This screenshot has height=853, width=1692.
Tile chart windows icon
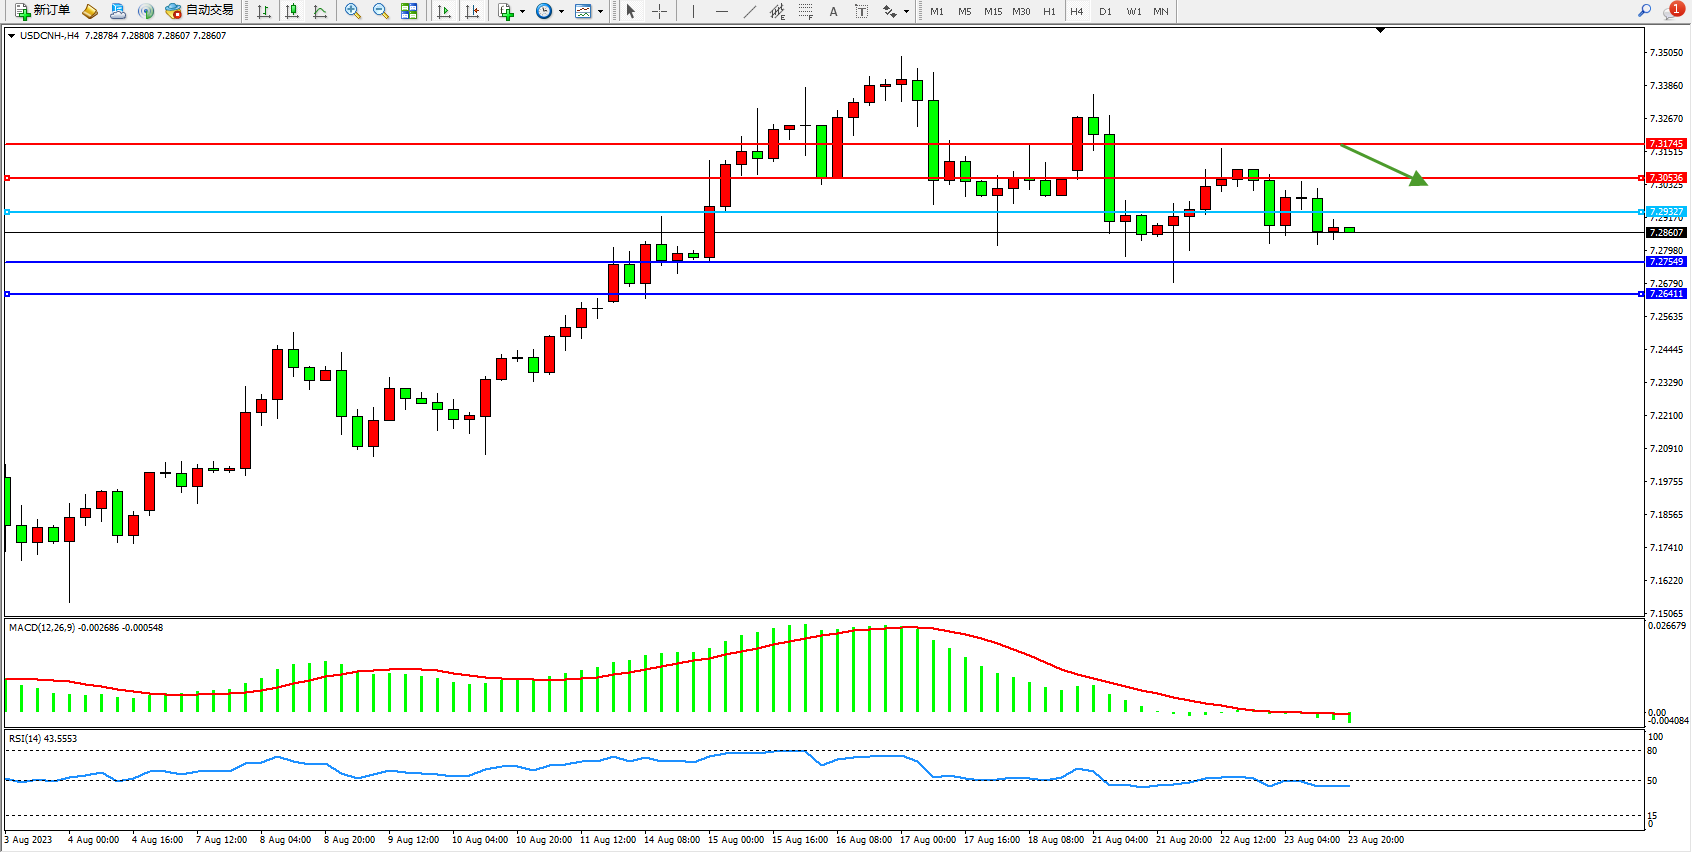[x=409, y=11]
